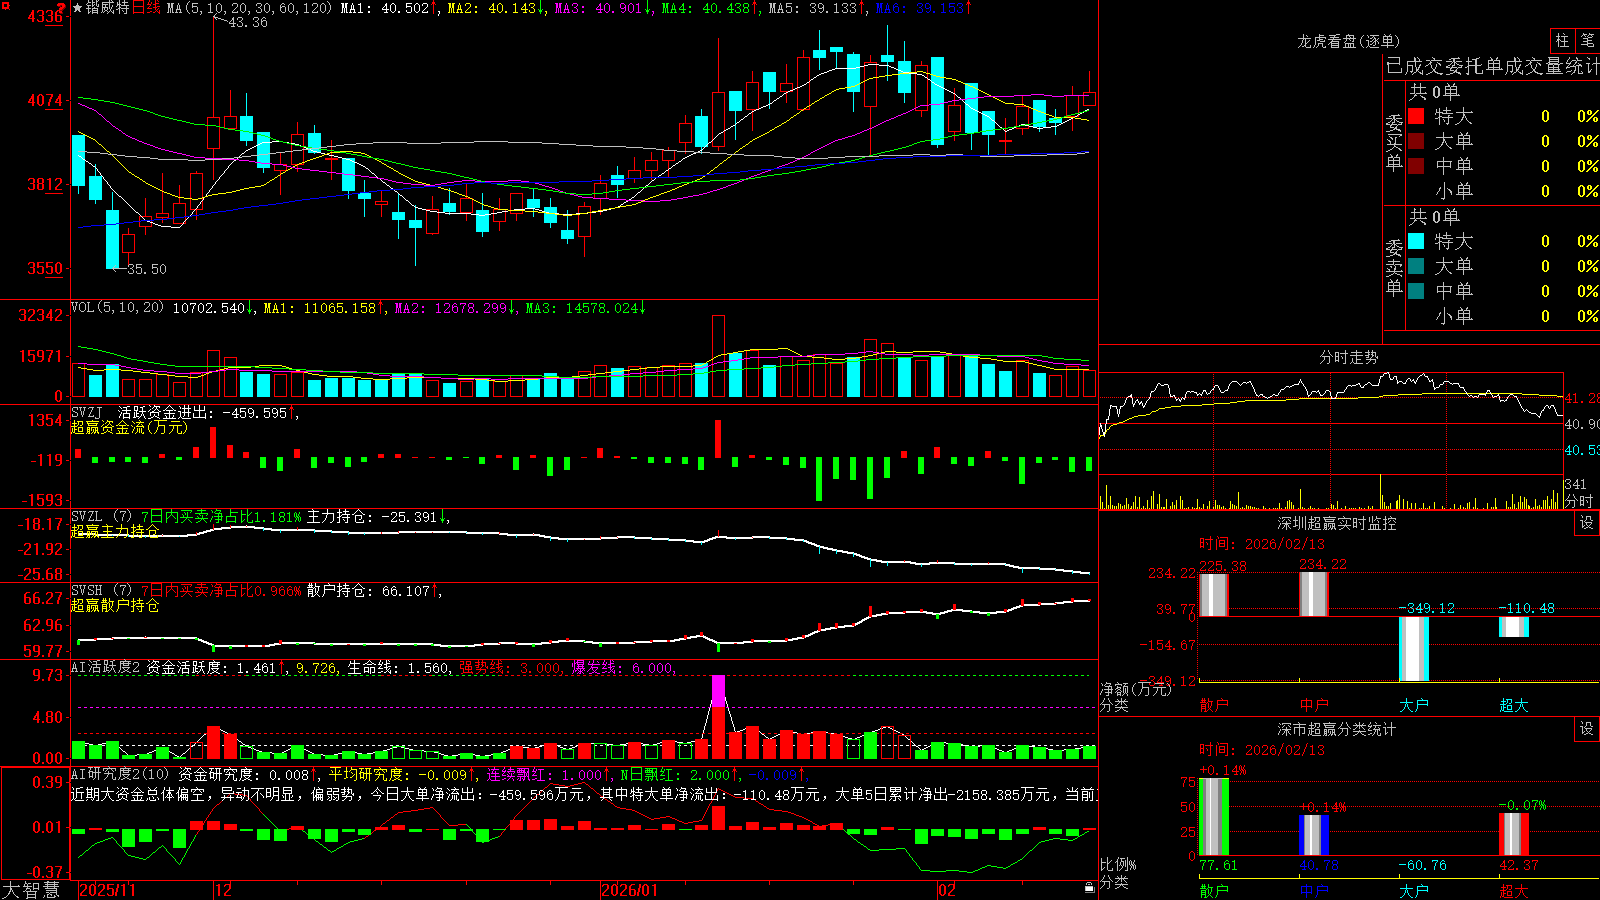Viewport: 1600px width, 900px height.
Task: Click the magenta spike bar in AI活跃度 chart
Action: point(718,691)
